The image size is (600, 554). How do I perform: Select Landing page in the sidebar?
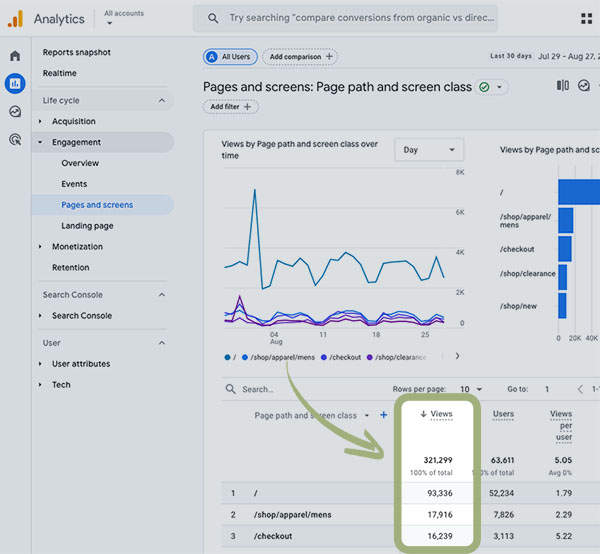coord(87,226)
